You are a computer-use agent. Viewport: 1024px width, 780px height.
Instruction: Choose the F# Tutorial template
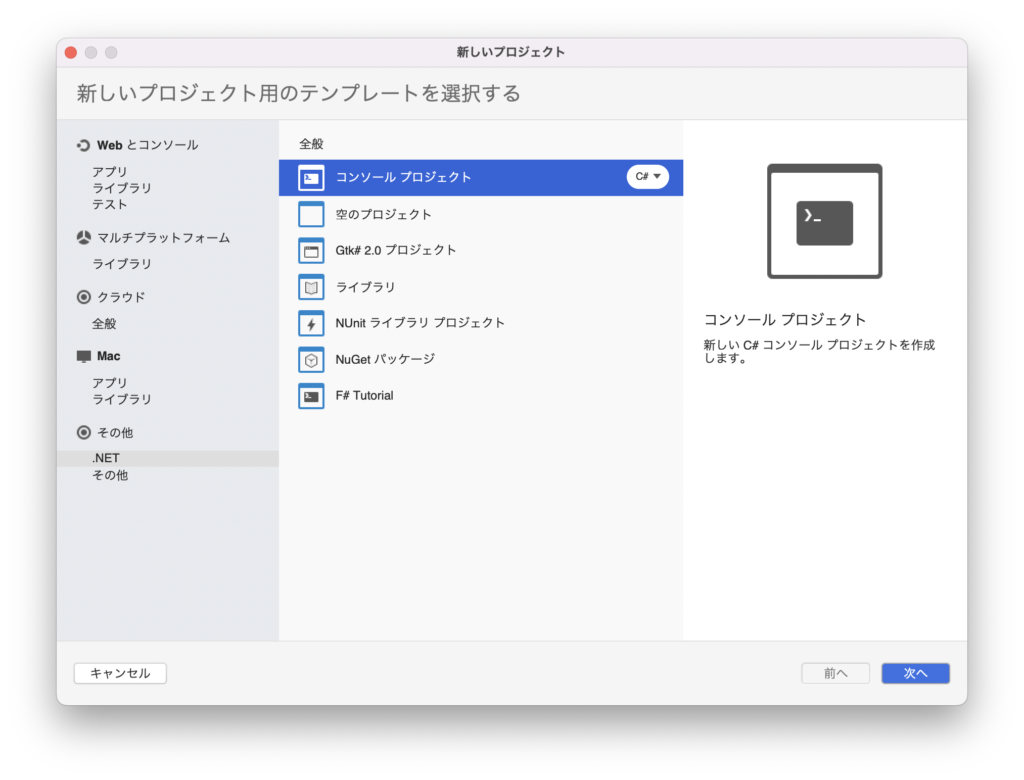click(x=481, y=396)
